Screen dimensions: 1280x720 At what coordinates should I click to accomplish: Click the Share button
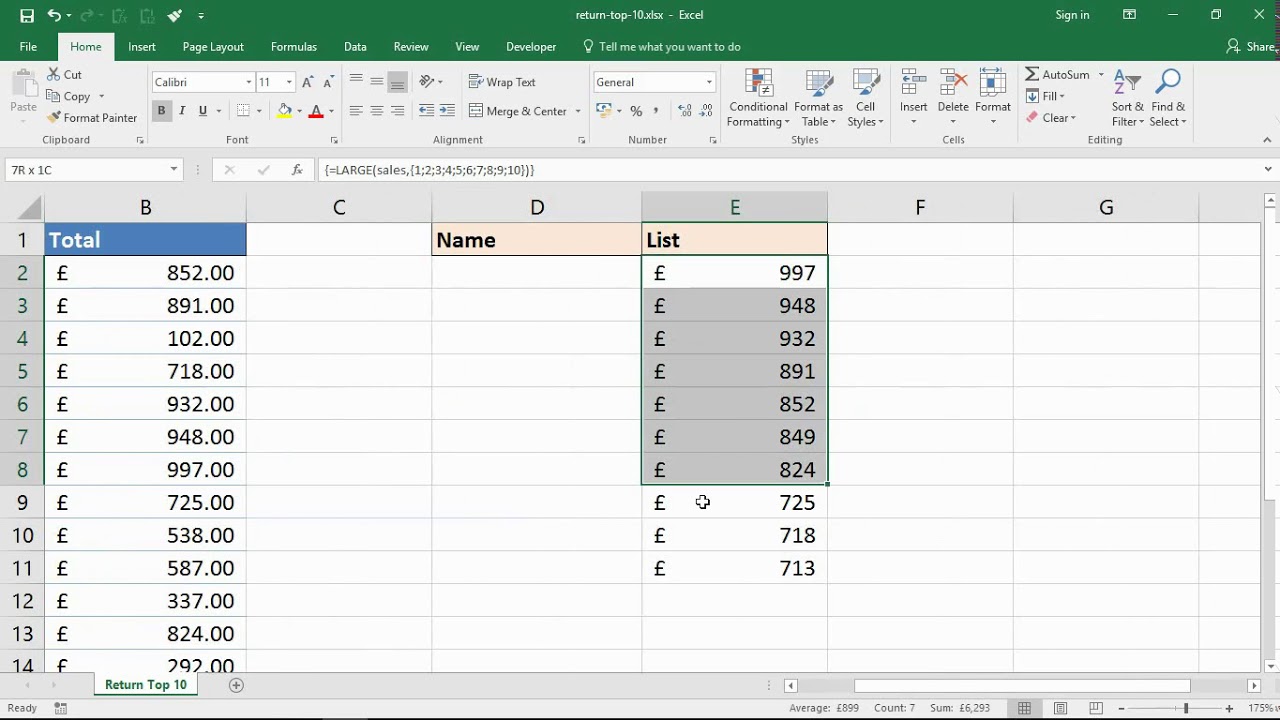(x=1251, y=47)
